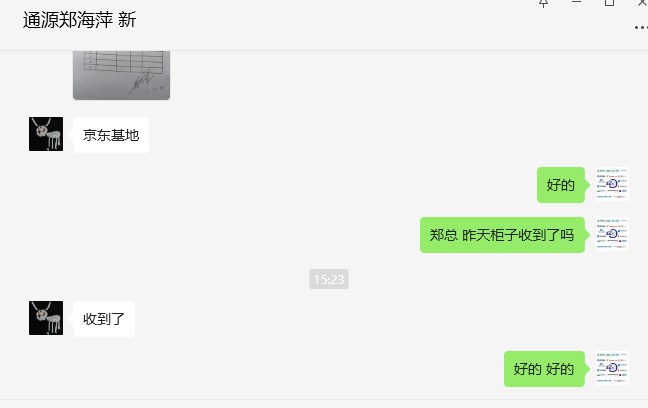
Task: Minimize the chat window
Action: click(x=577, y=2)
